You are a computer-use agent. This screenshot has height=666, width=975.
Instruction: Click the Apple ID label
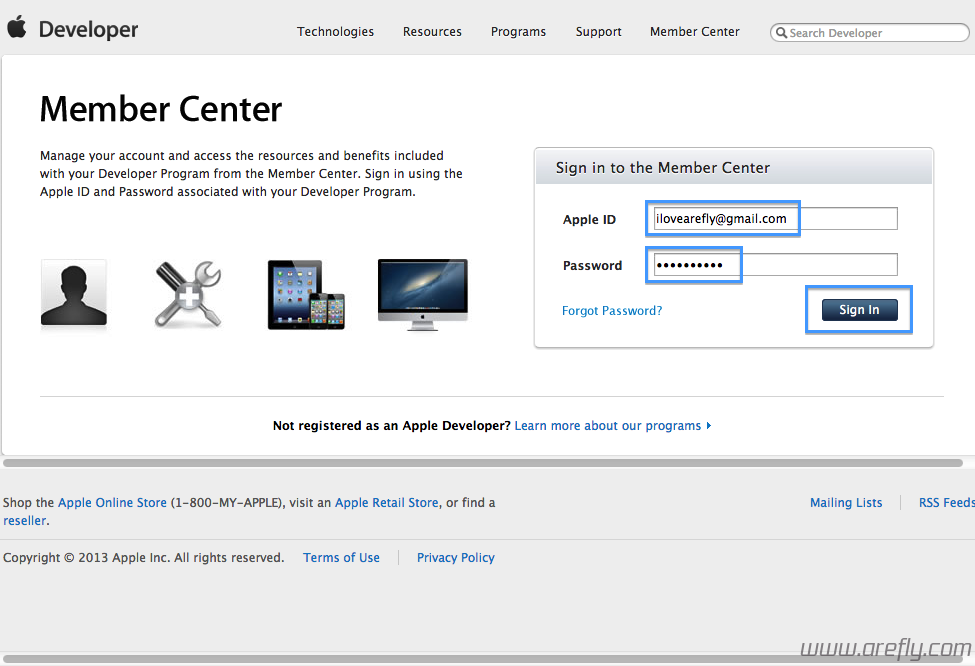click(589, 220)
